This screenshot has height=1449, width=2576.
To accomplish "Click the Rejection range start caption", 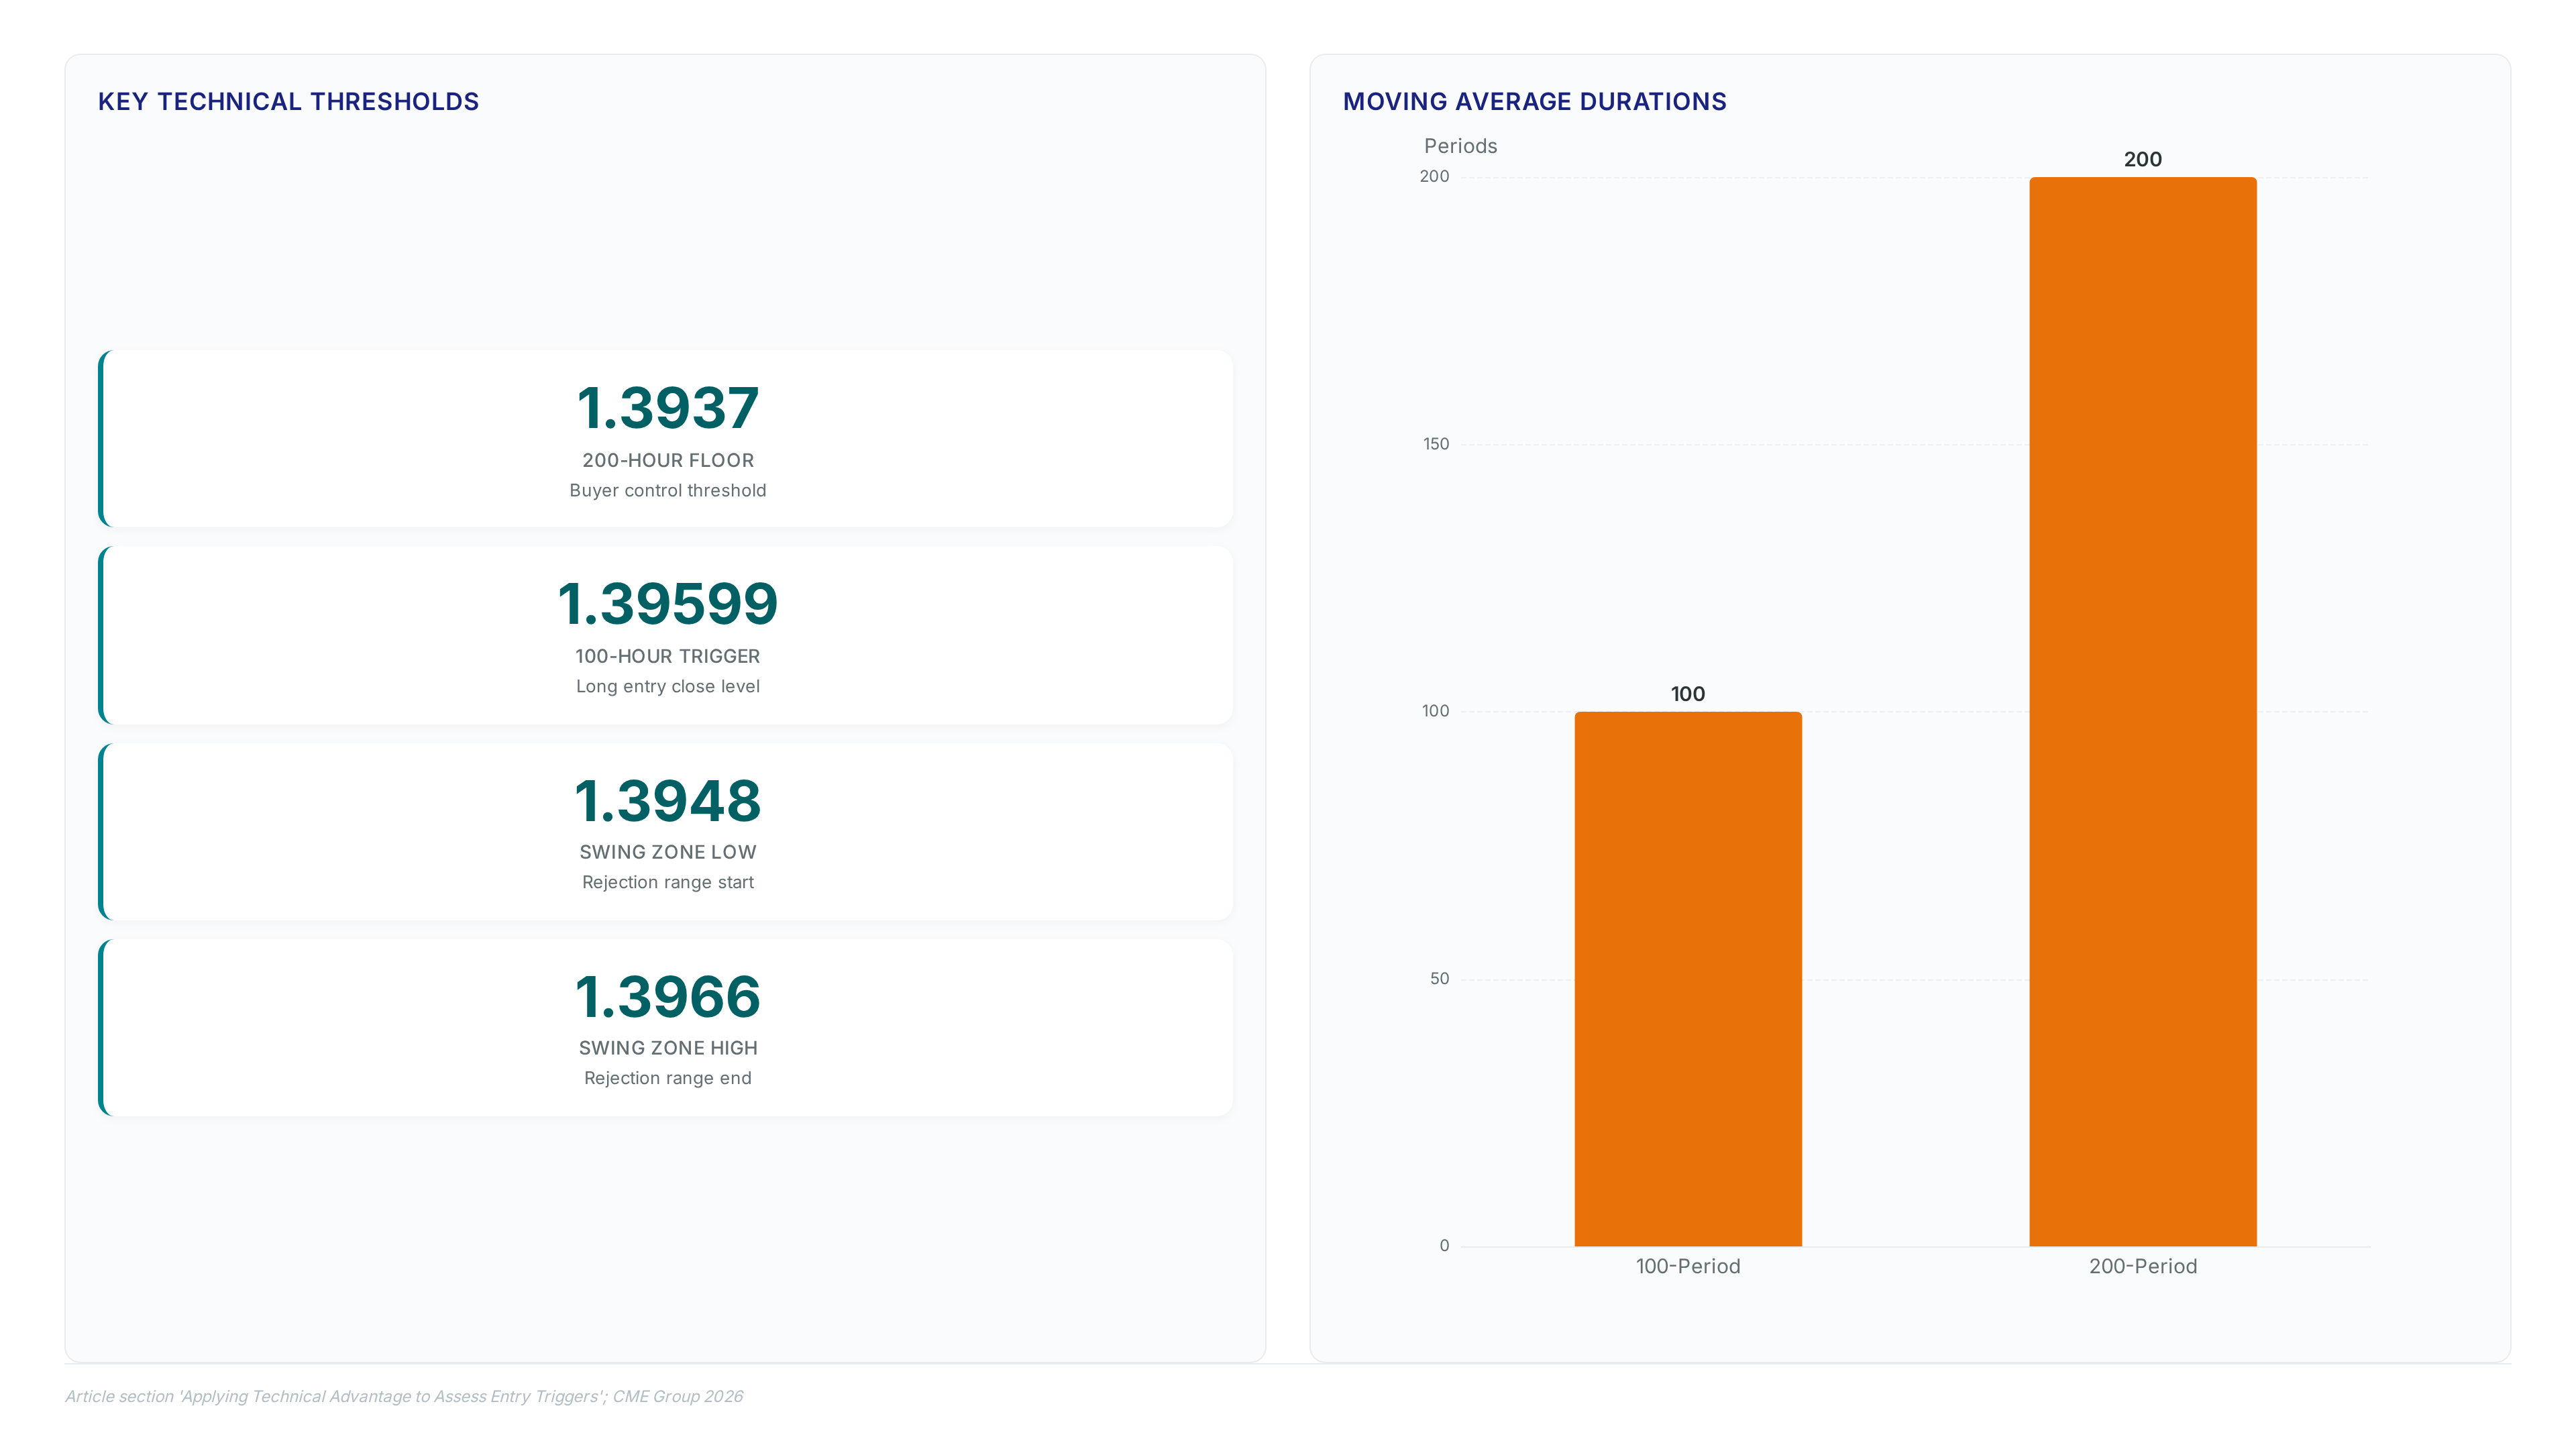I will point(668,882).
